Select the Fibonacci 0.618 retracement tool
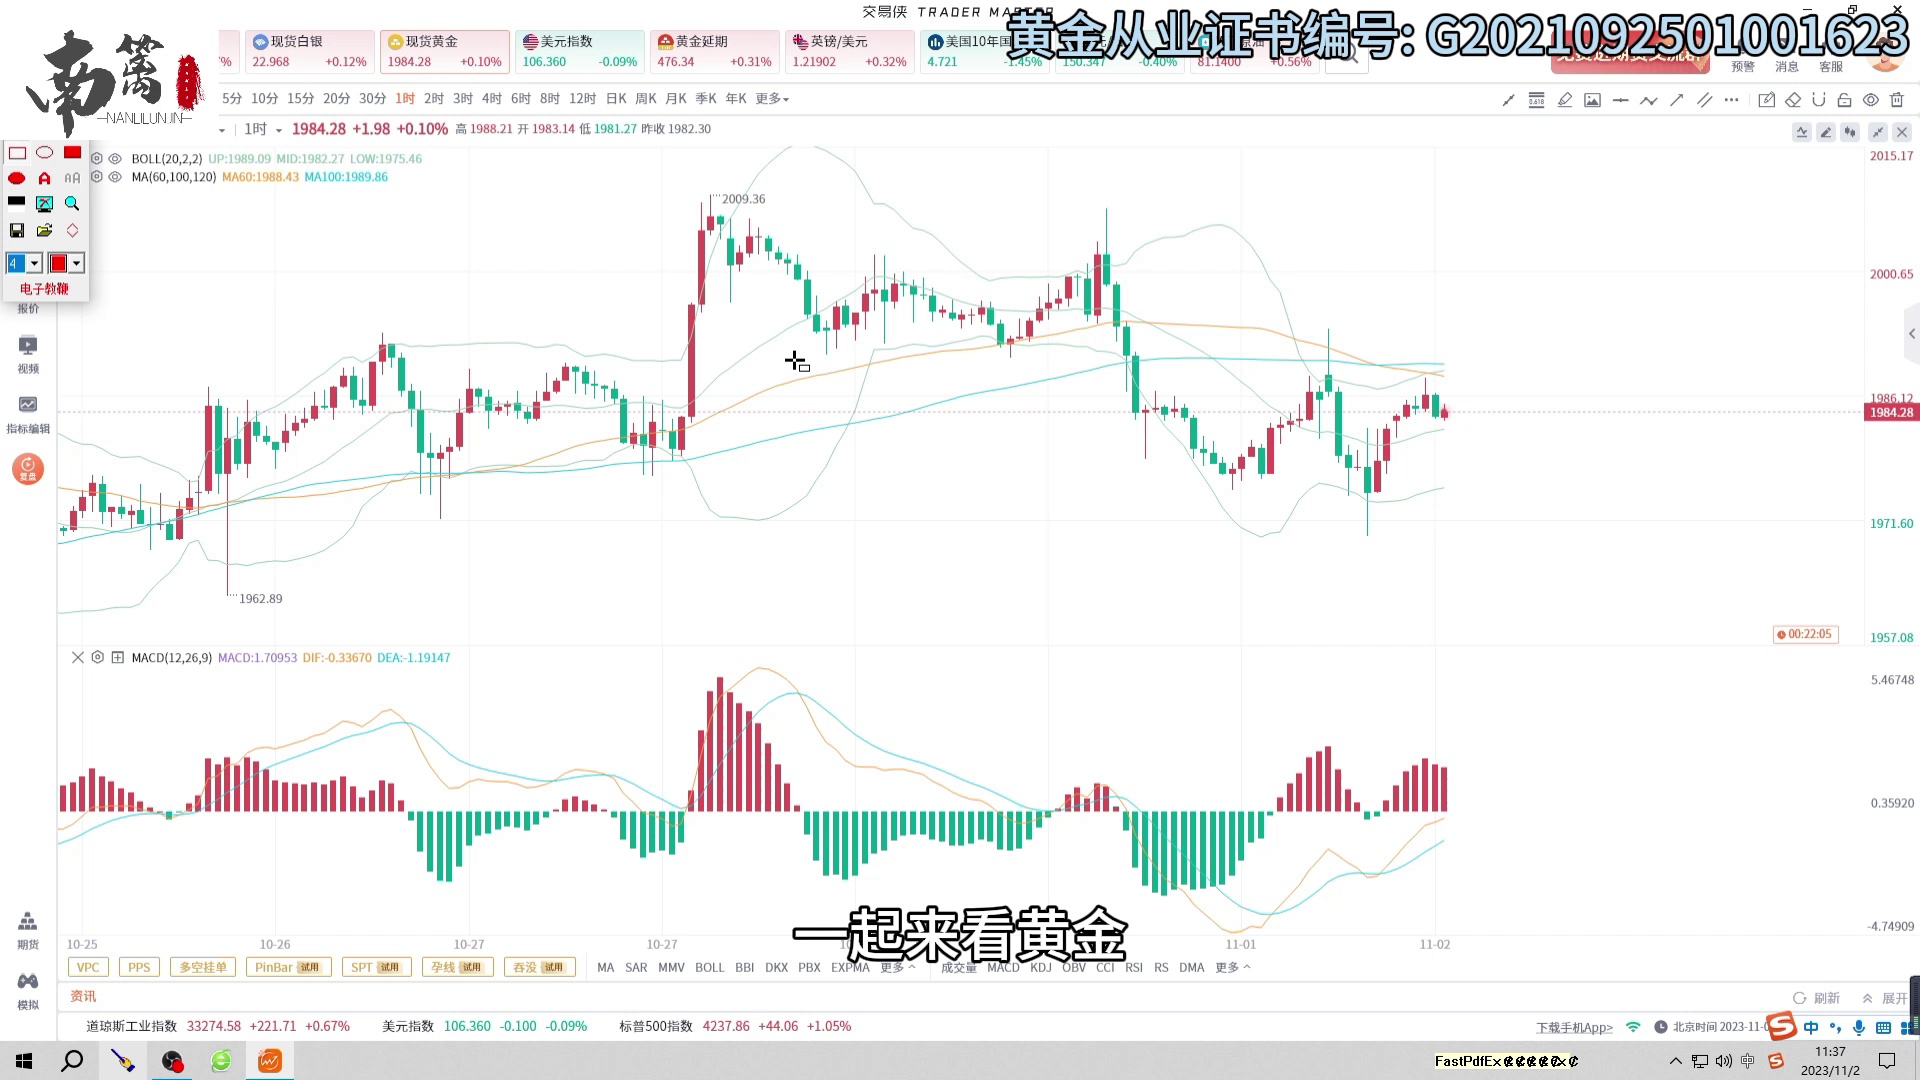This screenshot has height=1080, width=1920. tap(1537, 100)
